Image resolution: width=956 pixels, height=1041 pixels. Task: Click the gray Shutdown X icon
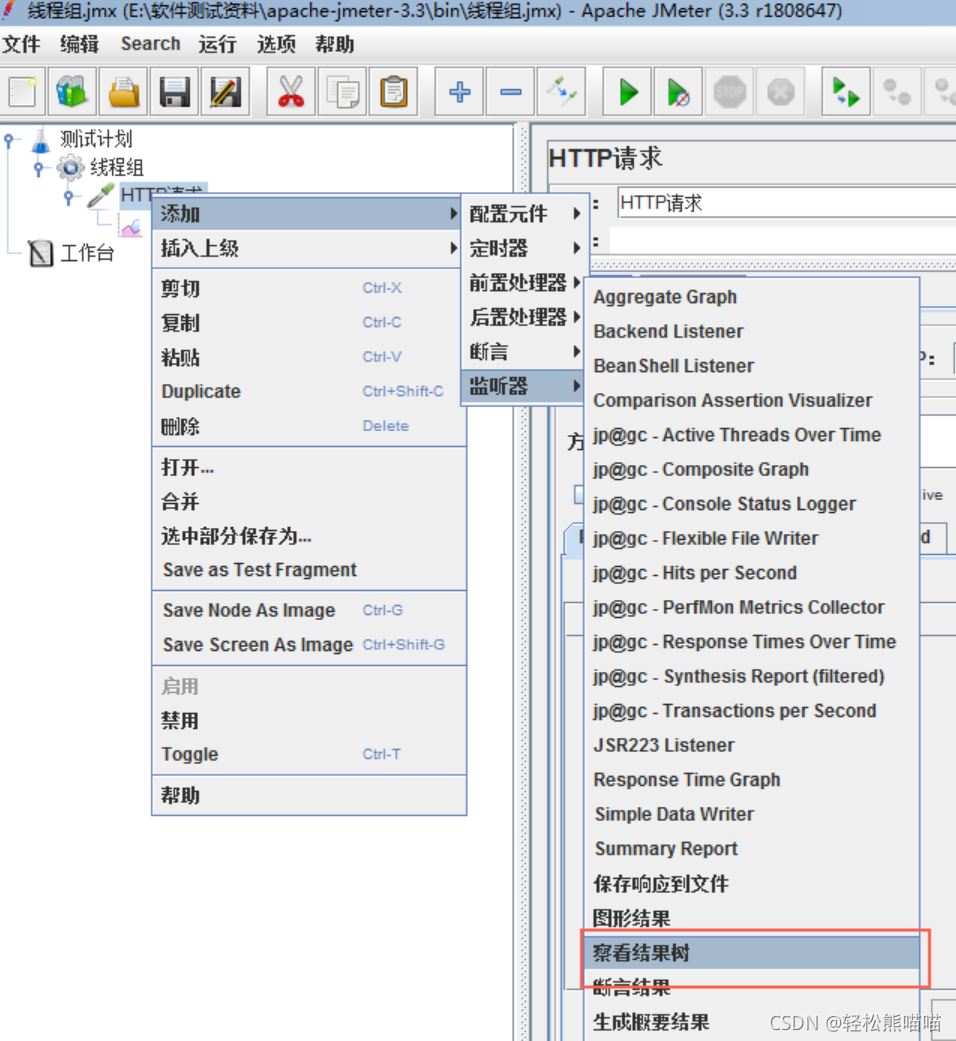coord(781,92)
